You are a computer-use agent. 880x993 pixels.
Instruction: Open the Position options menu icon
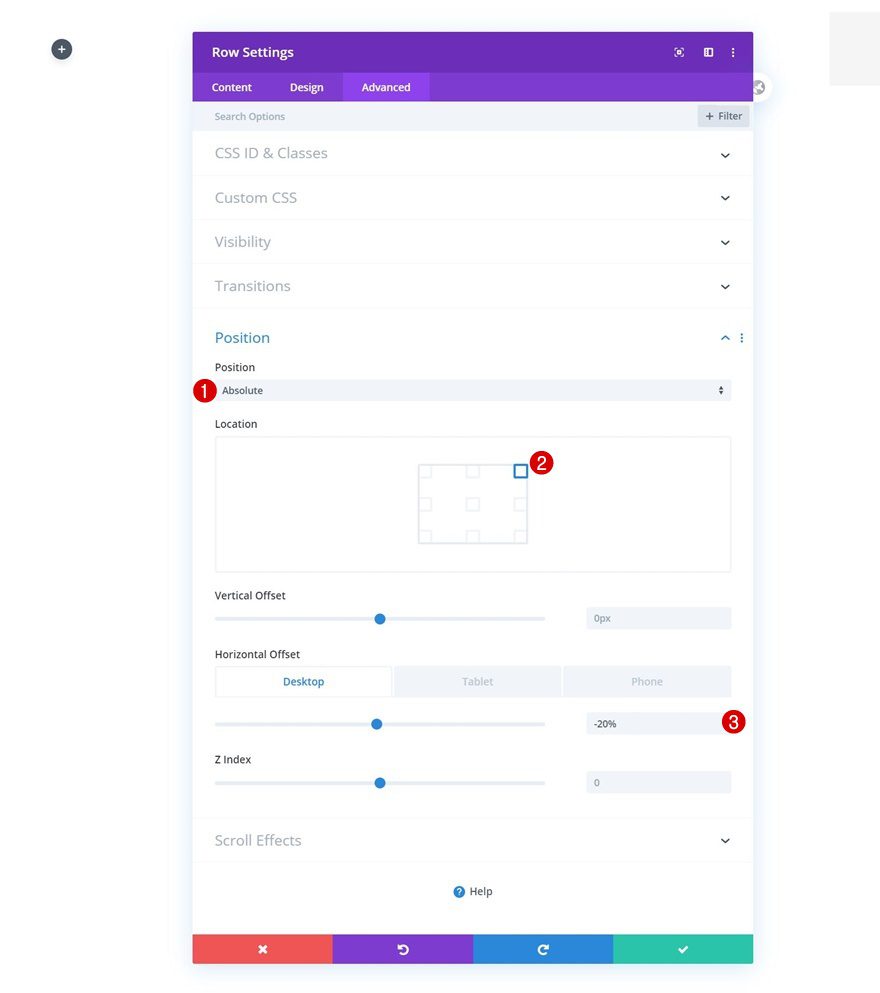[x=741, y=338]
